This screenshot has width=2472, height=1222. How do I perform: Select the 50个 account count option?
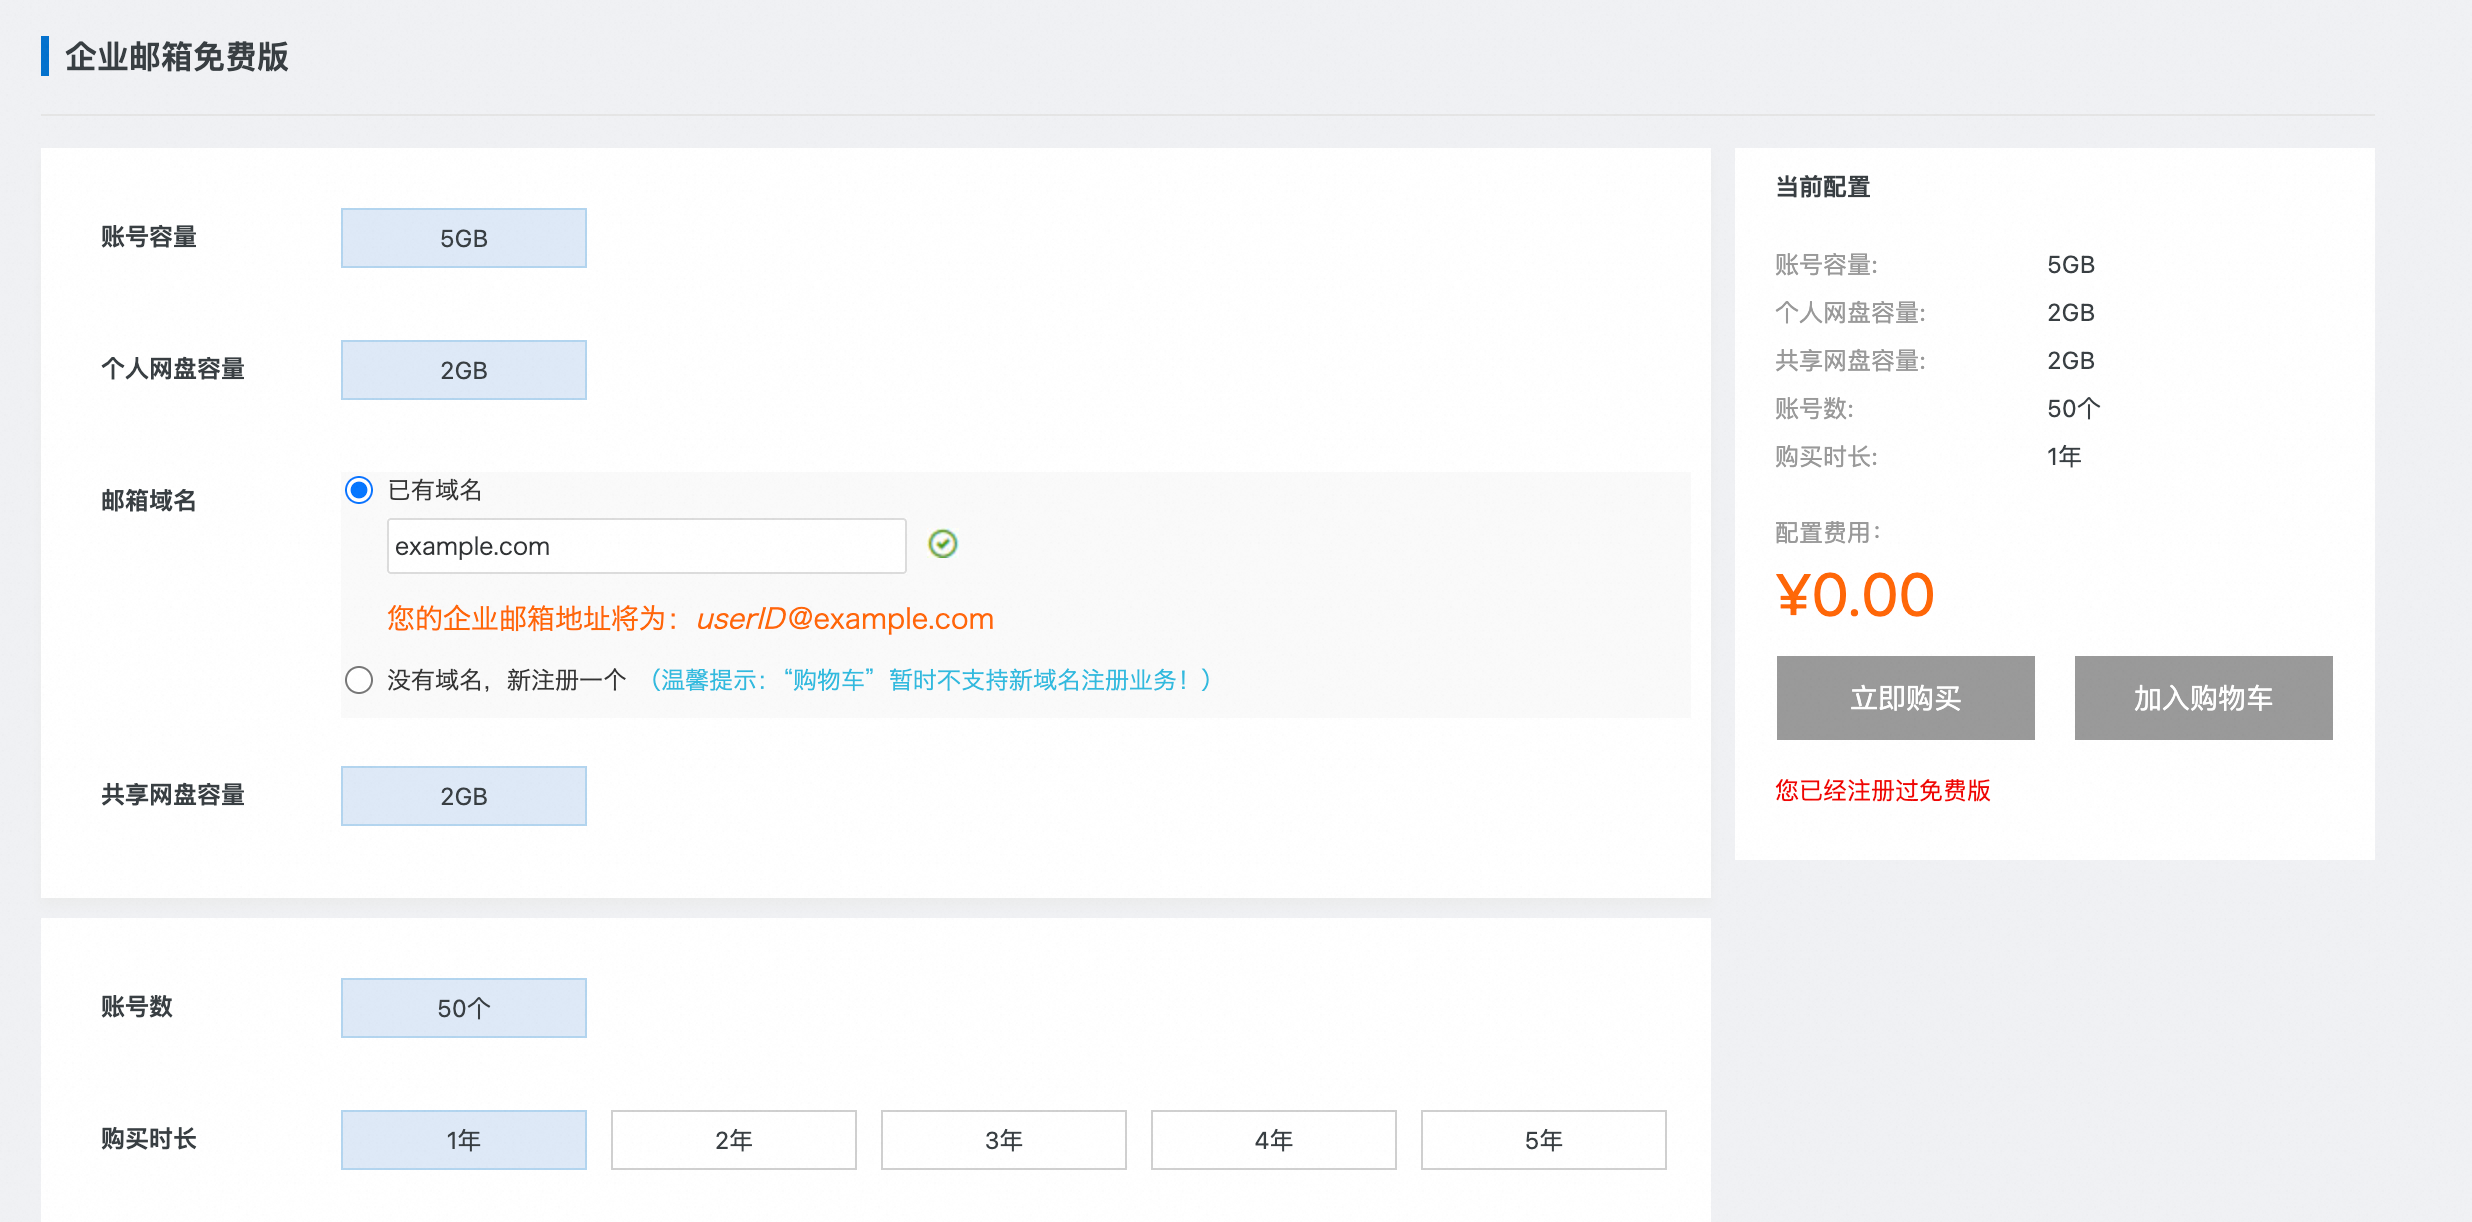(463, 1008)
